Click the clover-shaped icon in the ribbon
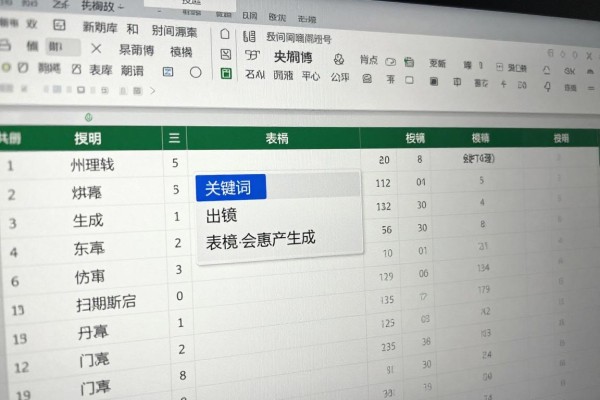This screenshot has width=600, height=400. [339, 59]
